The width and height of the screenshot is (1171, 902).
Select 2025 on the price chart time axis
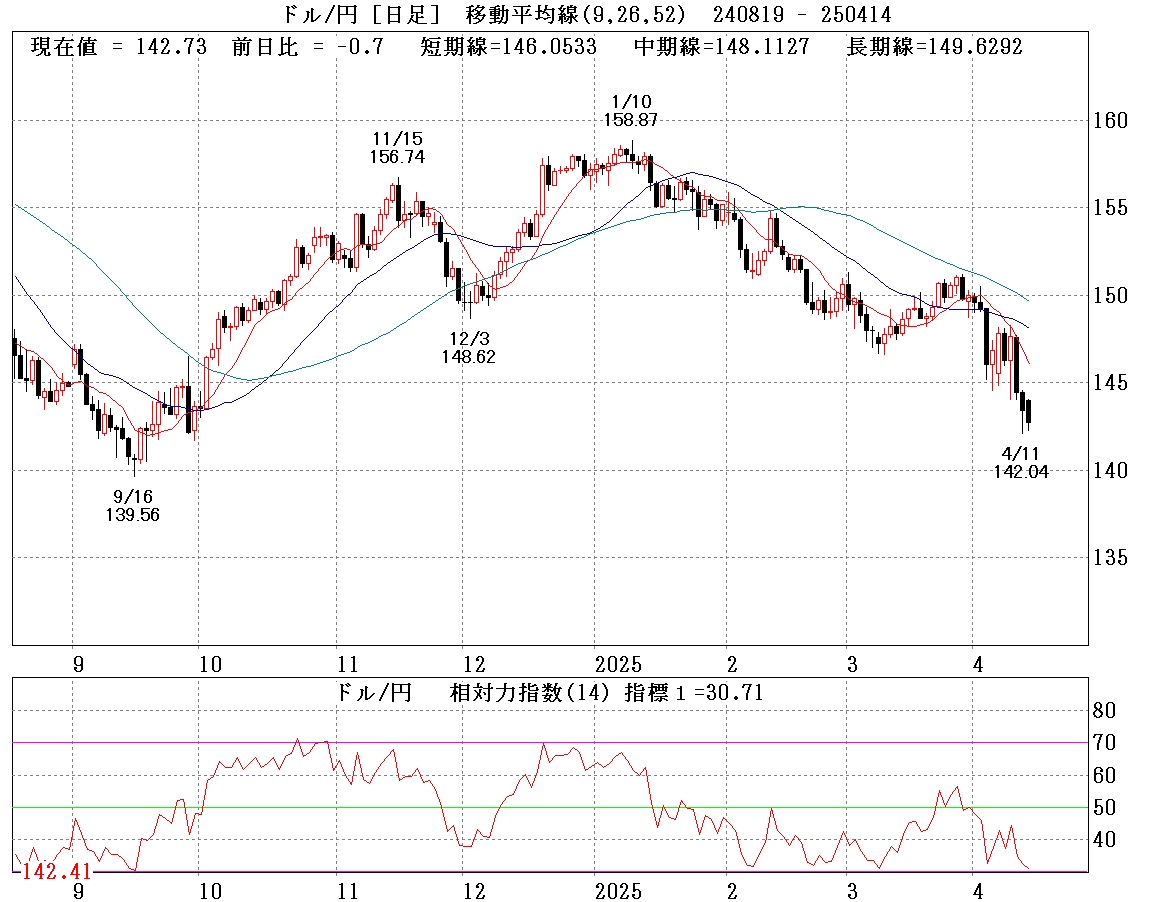(617, 664)
